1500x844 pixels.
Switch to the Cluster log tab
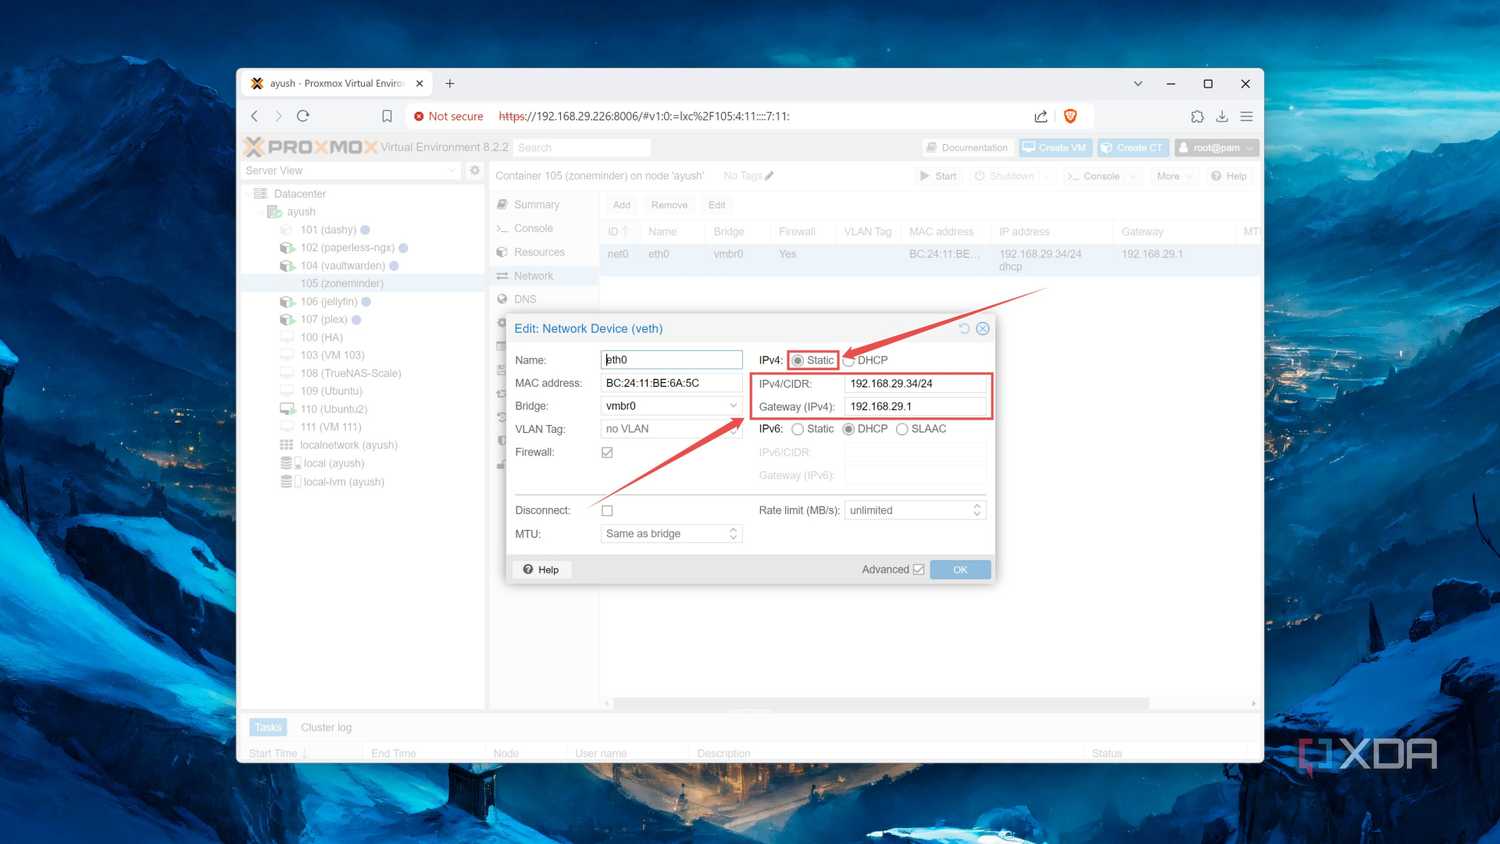[x=326, y=727]
